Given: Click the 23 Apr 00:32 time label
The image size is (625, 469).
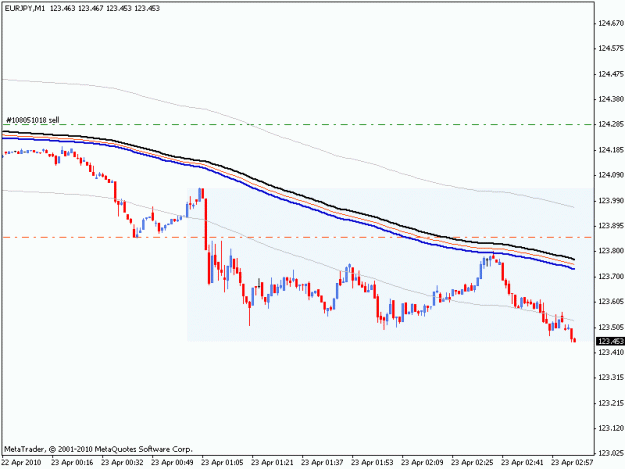Looking at the screenshot, I should pyautogui.click(x=122, y=463).
